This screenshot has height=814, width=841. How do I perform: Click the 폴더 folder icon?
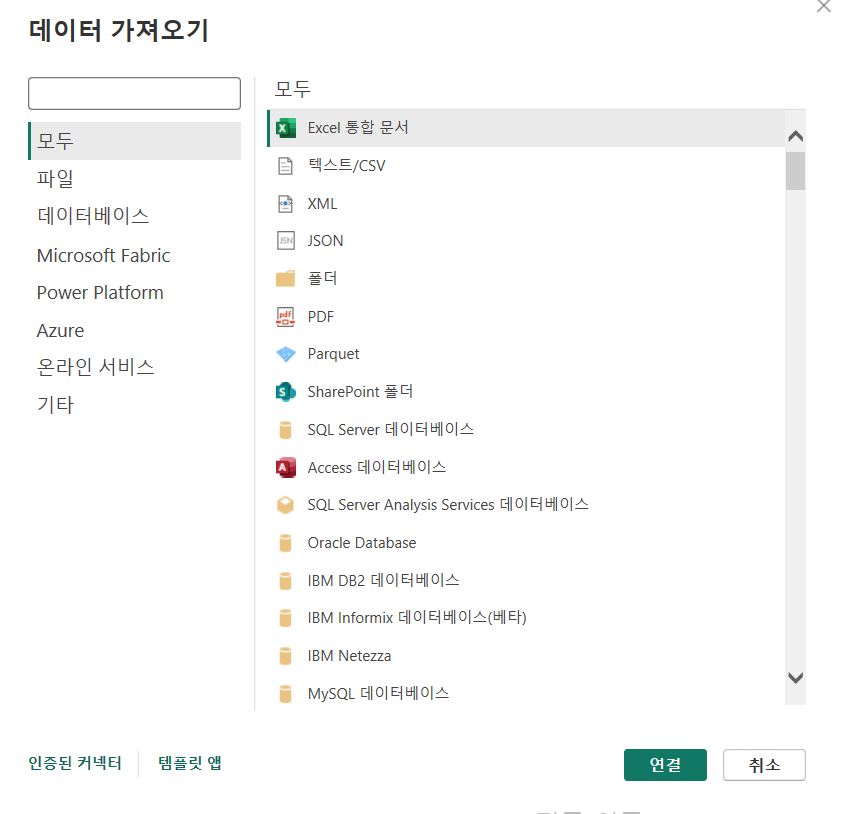(285, 279)
